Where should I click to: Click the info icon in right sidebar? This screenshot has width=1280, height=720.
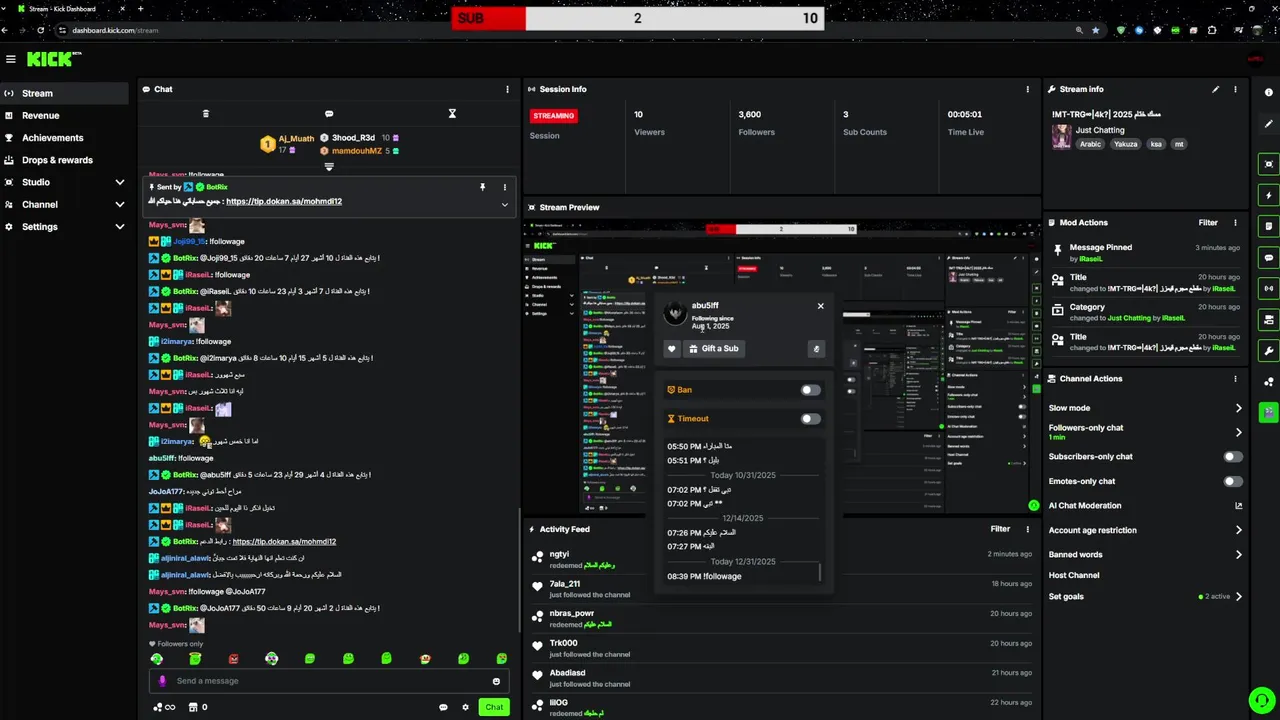coord(1269,93)
